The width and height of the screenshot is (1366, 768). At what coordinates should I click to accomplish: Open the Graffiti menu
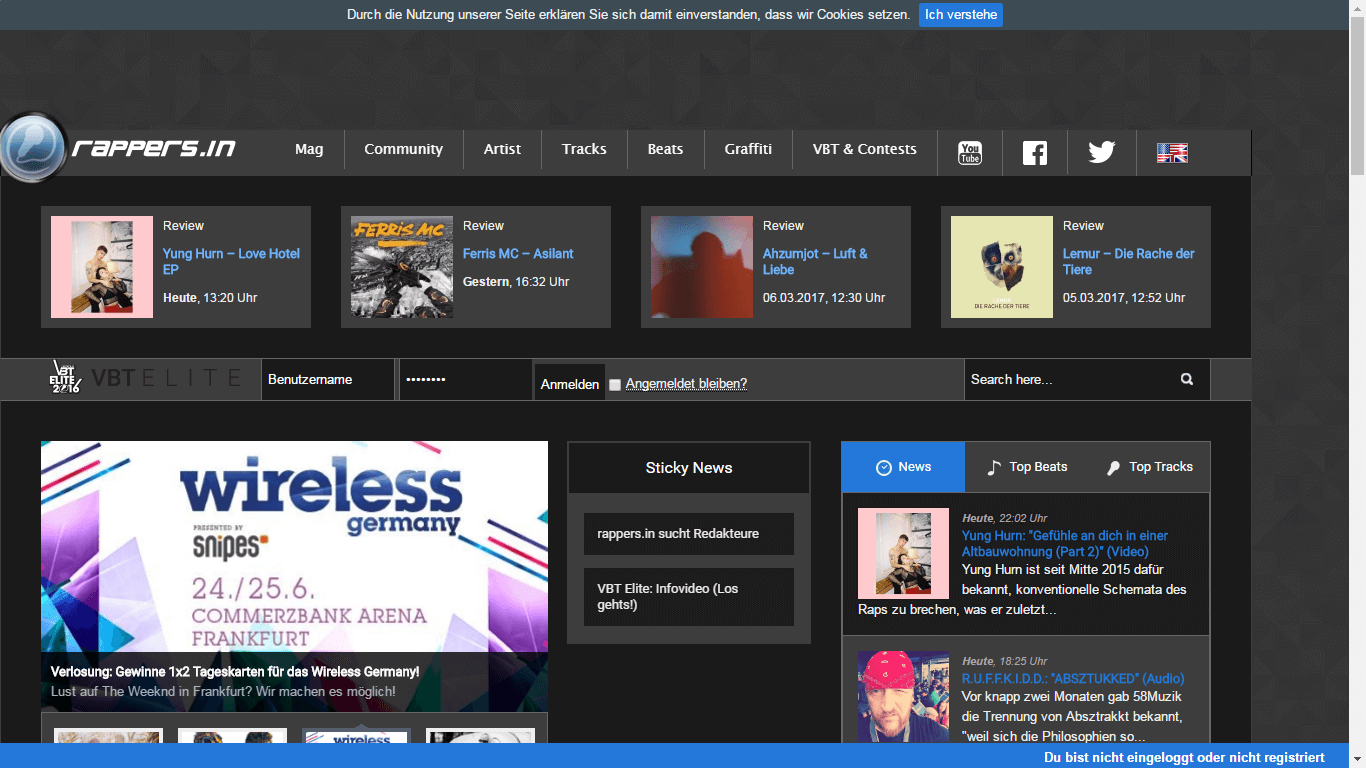(x=748, y=149)
